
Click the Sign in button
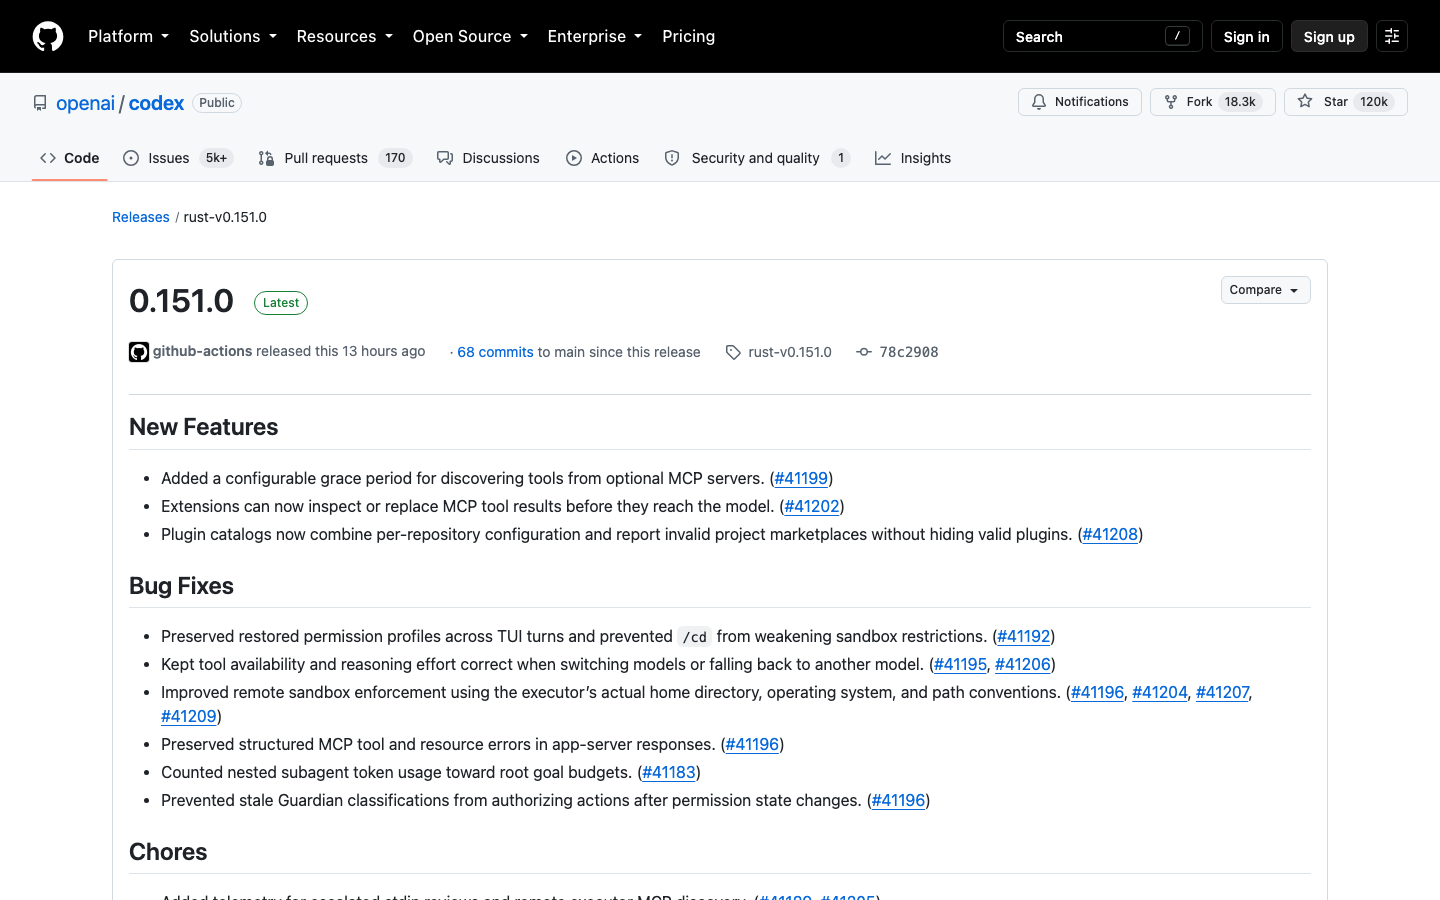(x=1246, y=36)
